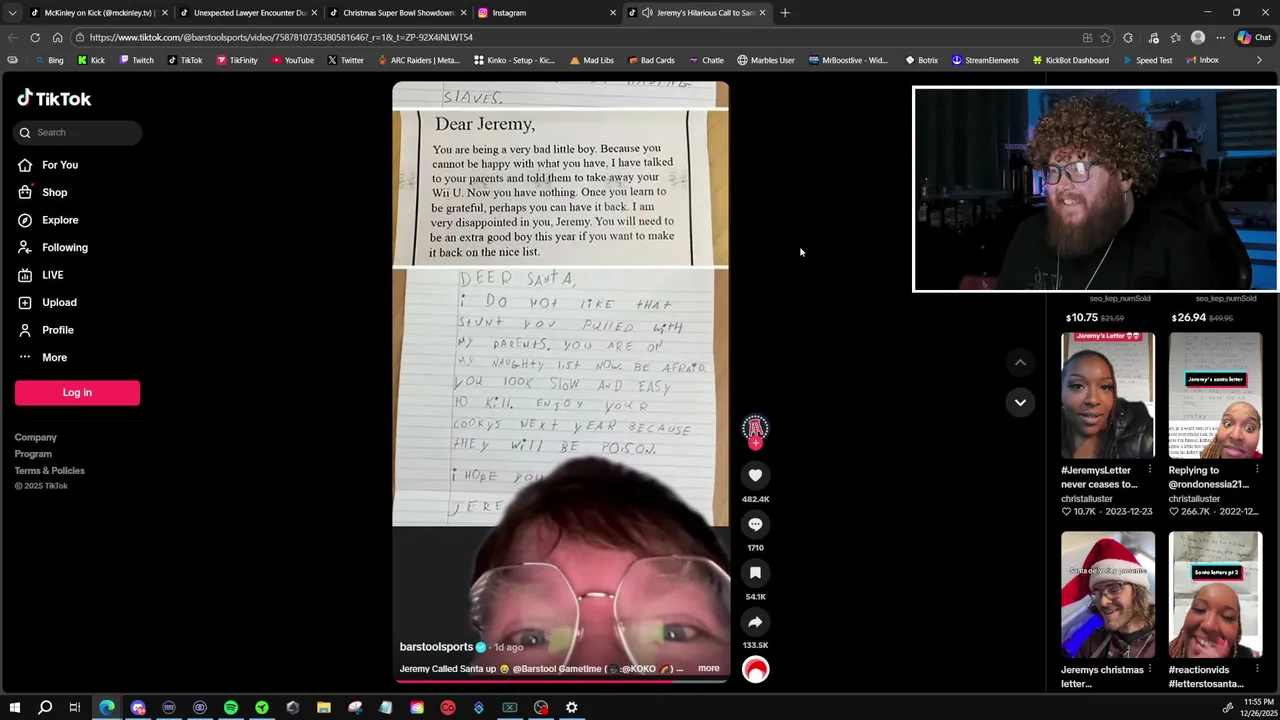Open Spotify from the taskbar

pos(231,708)
